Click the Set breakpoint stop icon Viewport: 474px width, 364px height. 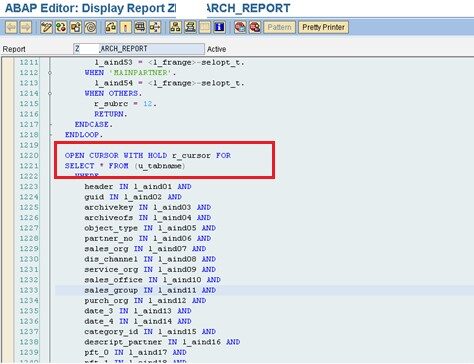[240, 27]
